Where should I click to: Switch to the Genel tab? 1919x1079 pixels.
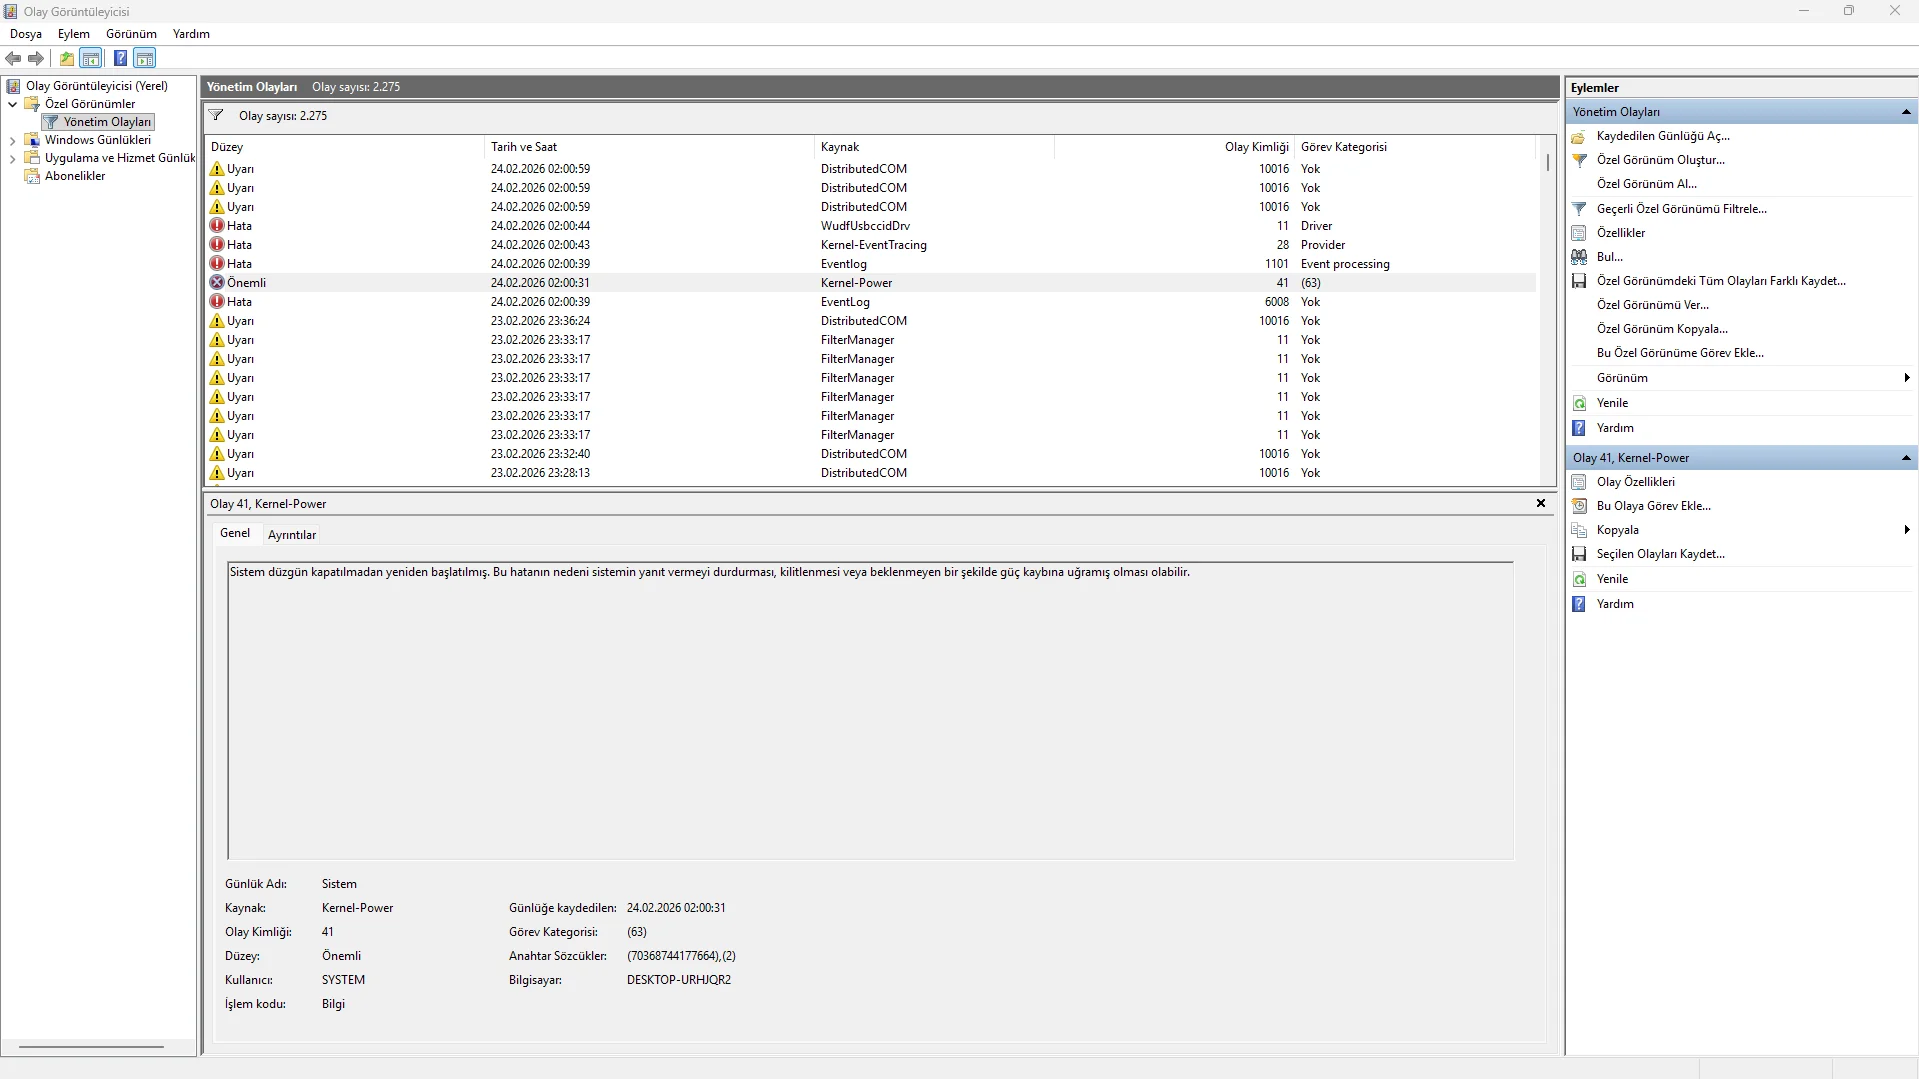(235, 533)
